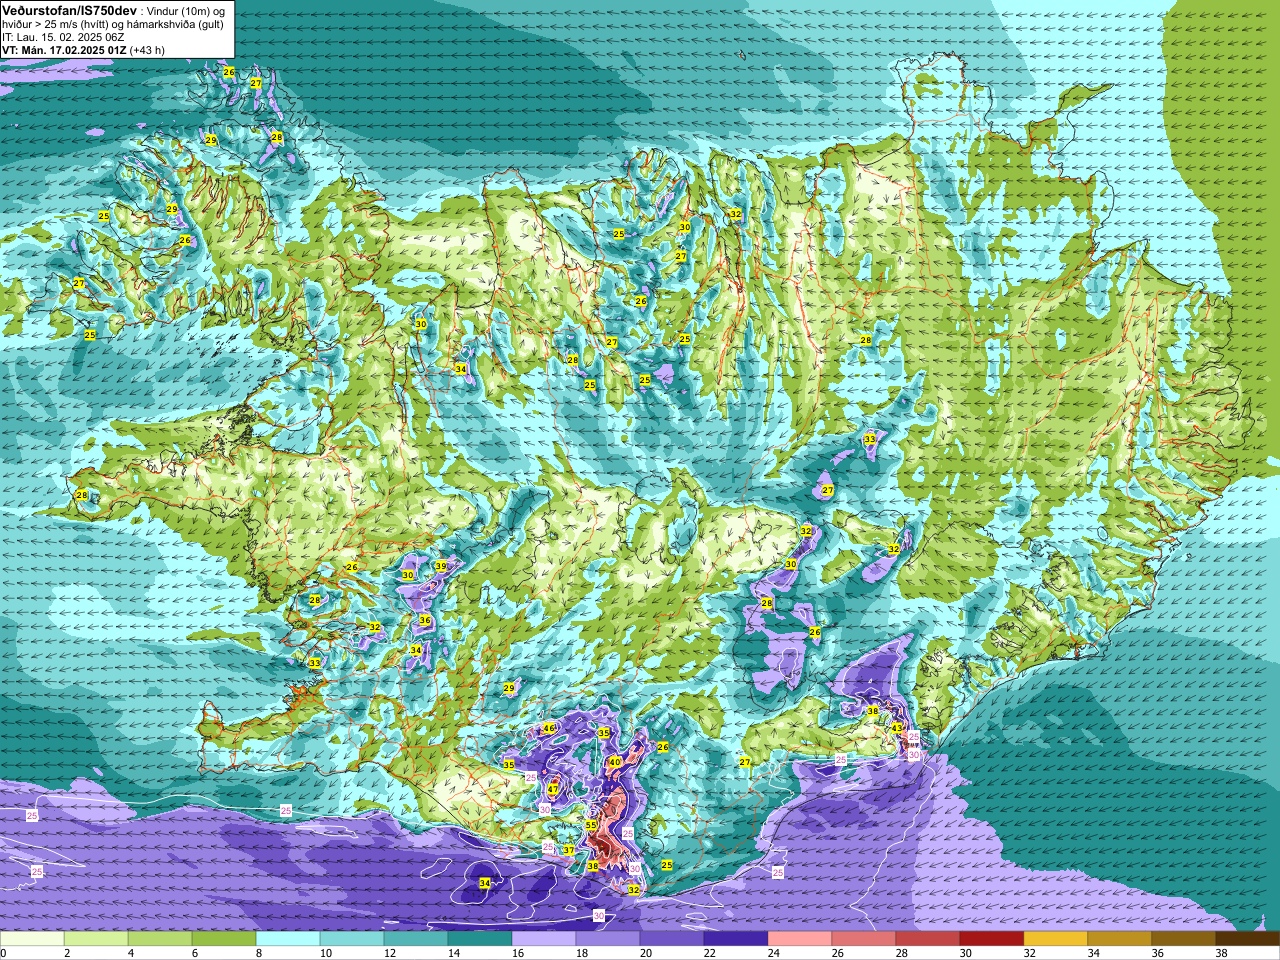Click the 0–2 m/s pale cream legend swatch
Screen dimensions: 1280x960
point(32,939)
